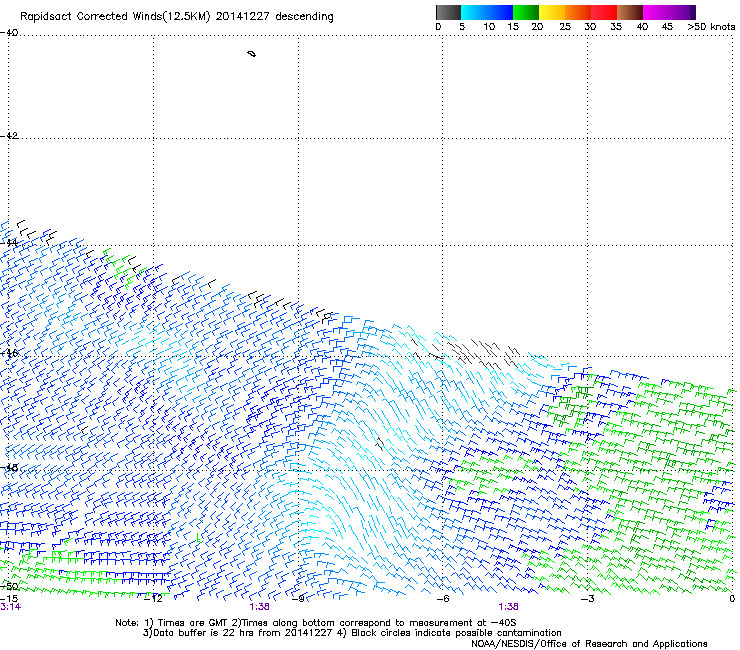
Task: Click the '20' legend scale label
Action: point(537,27)
